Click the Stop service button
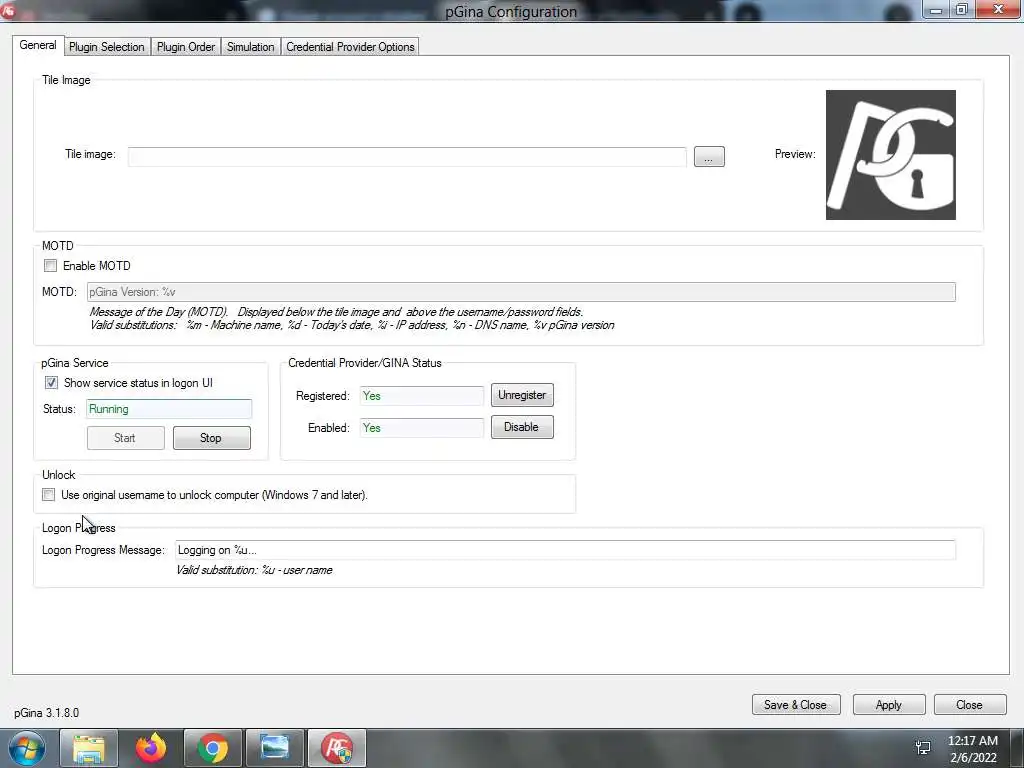Image resolution: width=1024 pixels, height=768 pixels. click(x=212, y=438)
